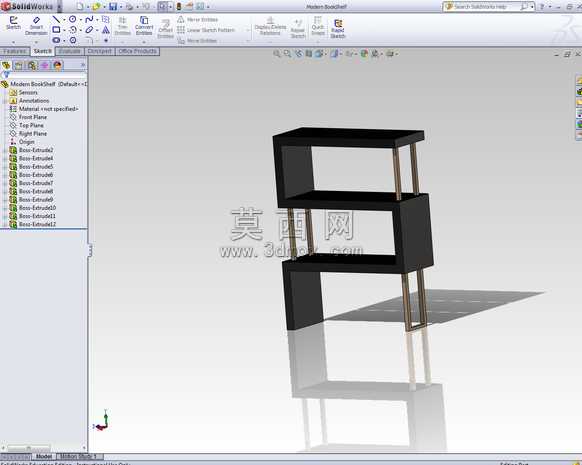Switch to the Sketch tab
The height and width of the screenshot is (465, 582).
(x=42, y=51)
